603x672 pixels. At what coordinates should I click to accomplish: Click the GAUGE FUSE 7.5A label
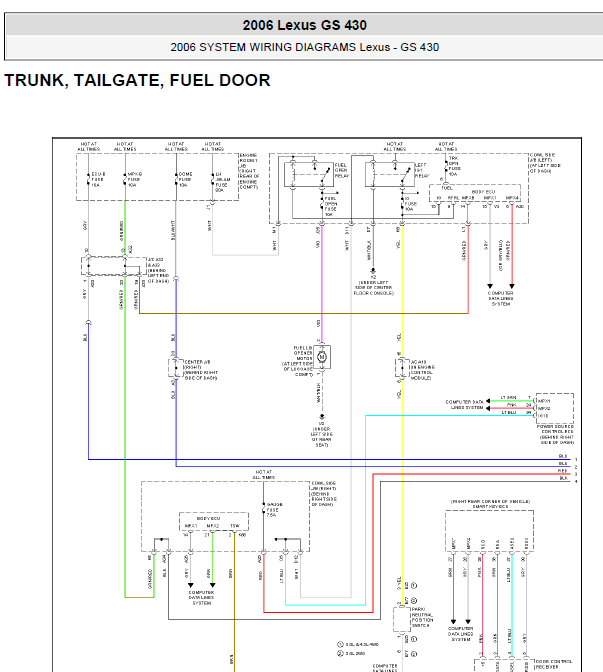[x=274, y=510]
